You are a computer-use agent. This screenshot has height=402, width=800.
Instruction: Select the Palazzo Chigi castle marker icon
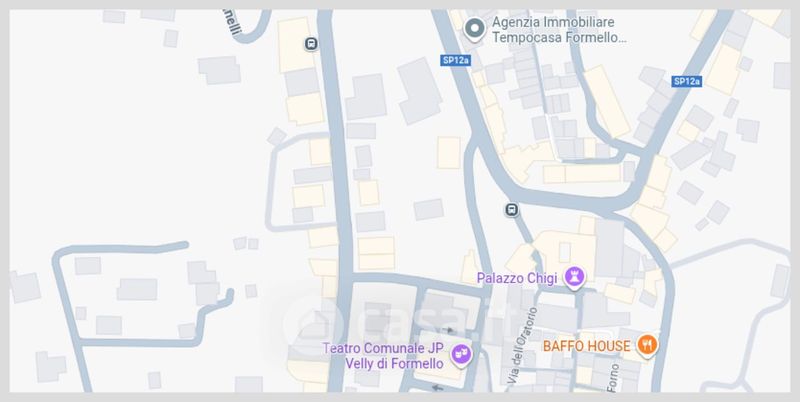pyautogui.click(x=574, y=278)
